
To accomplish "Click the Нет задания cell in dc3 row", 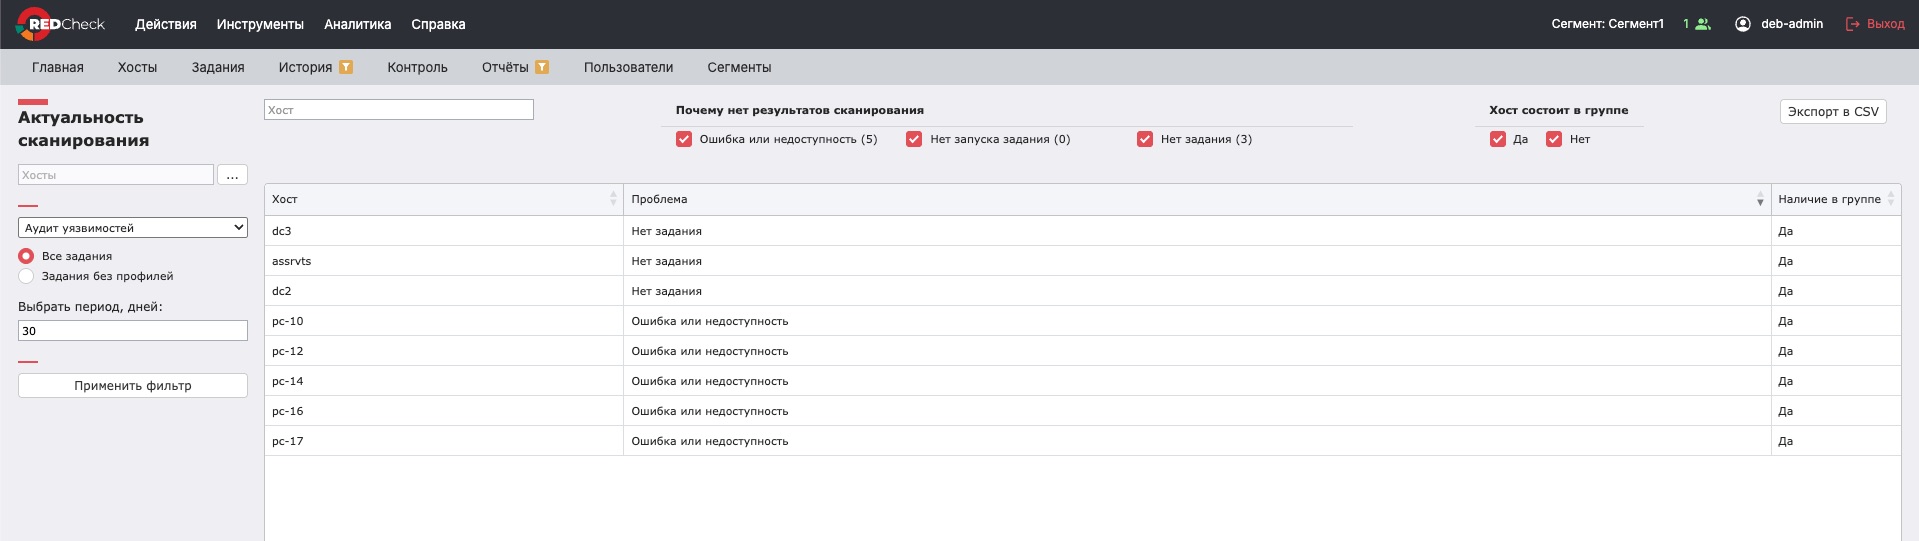I will [1197, 231].
